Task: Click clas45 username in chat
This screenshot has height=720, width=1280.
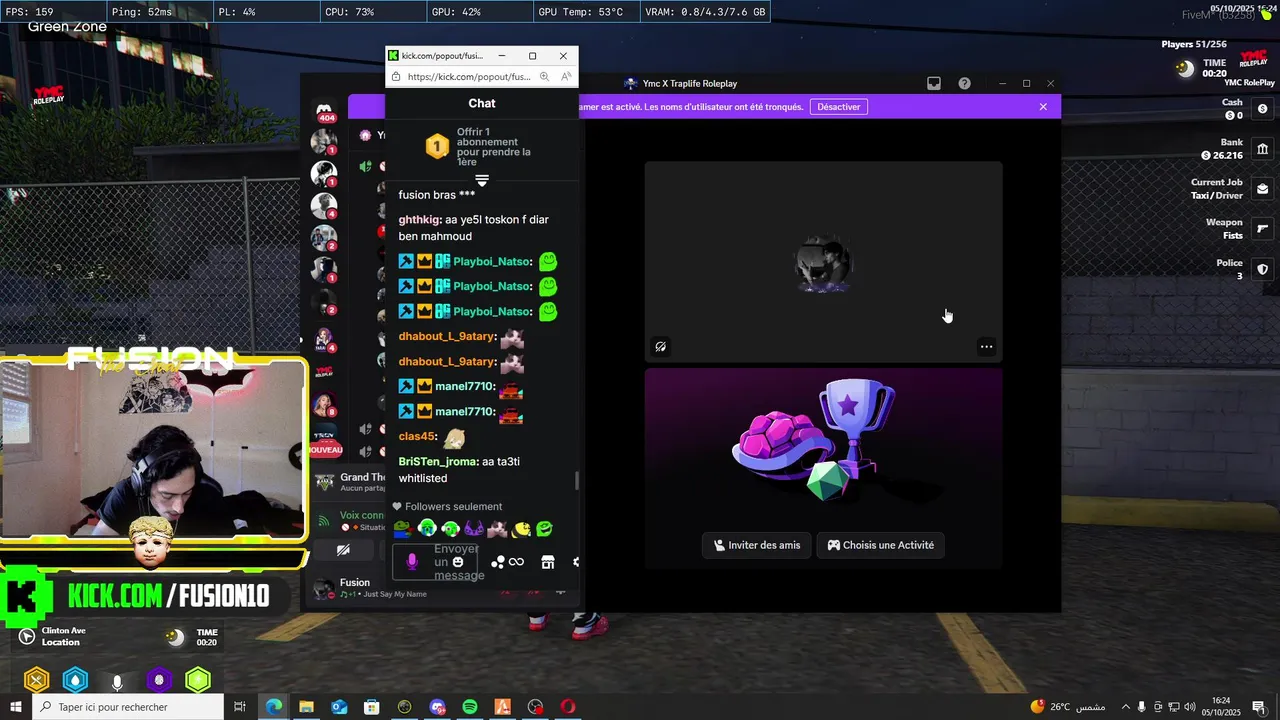Action: (417, 437)
